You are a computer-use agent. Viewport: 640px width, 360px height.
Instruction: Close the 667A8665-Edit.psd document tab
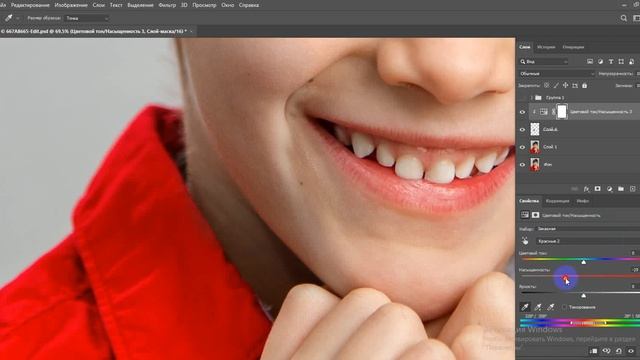[191, 31]
